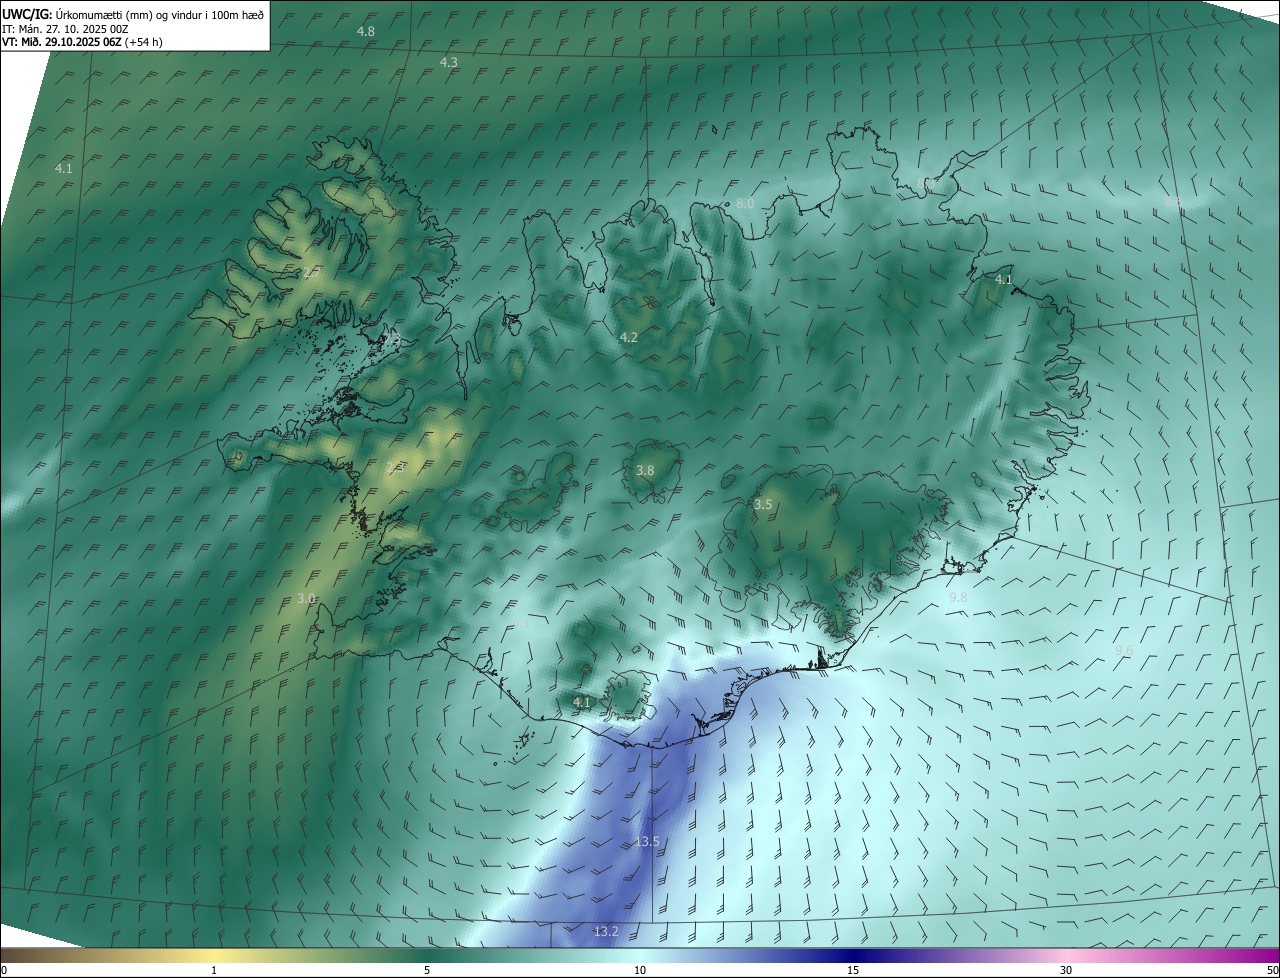The width and height of the screenshot is (1280, 978).
Task: Click the colour scale tick label 10
Action: [x=640, y=970]
